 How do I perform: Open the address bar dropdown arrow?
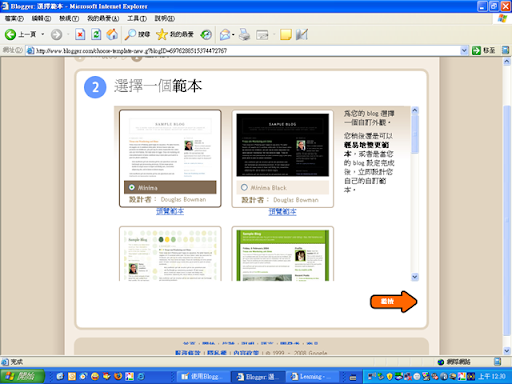pyautogui.click(x=464, y=50)
